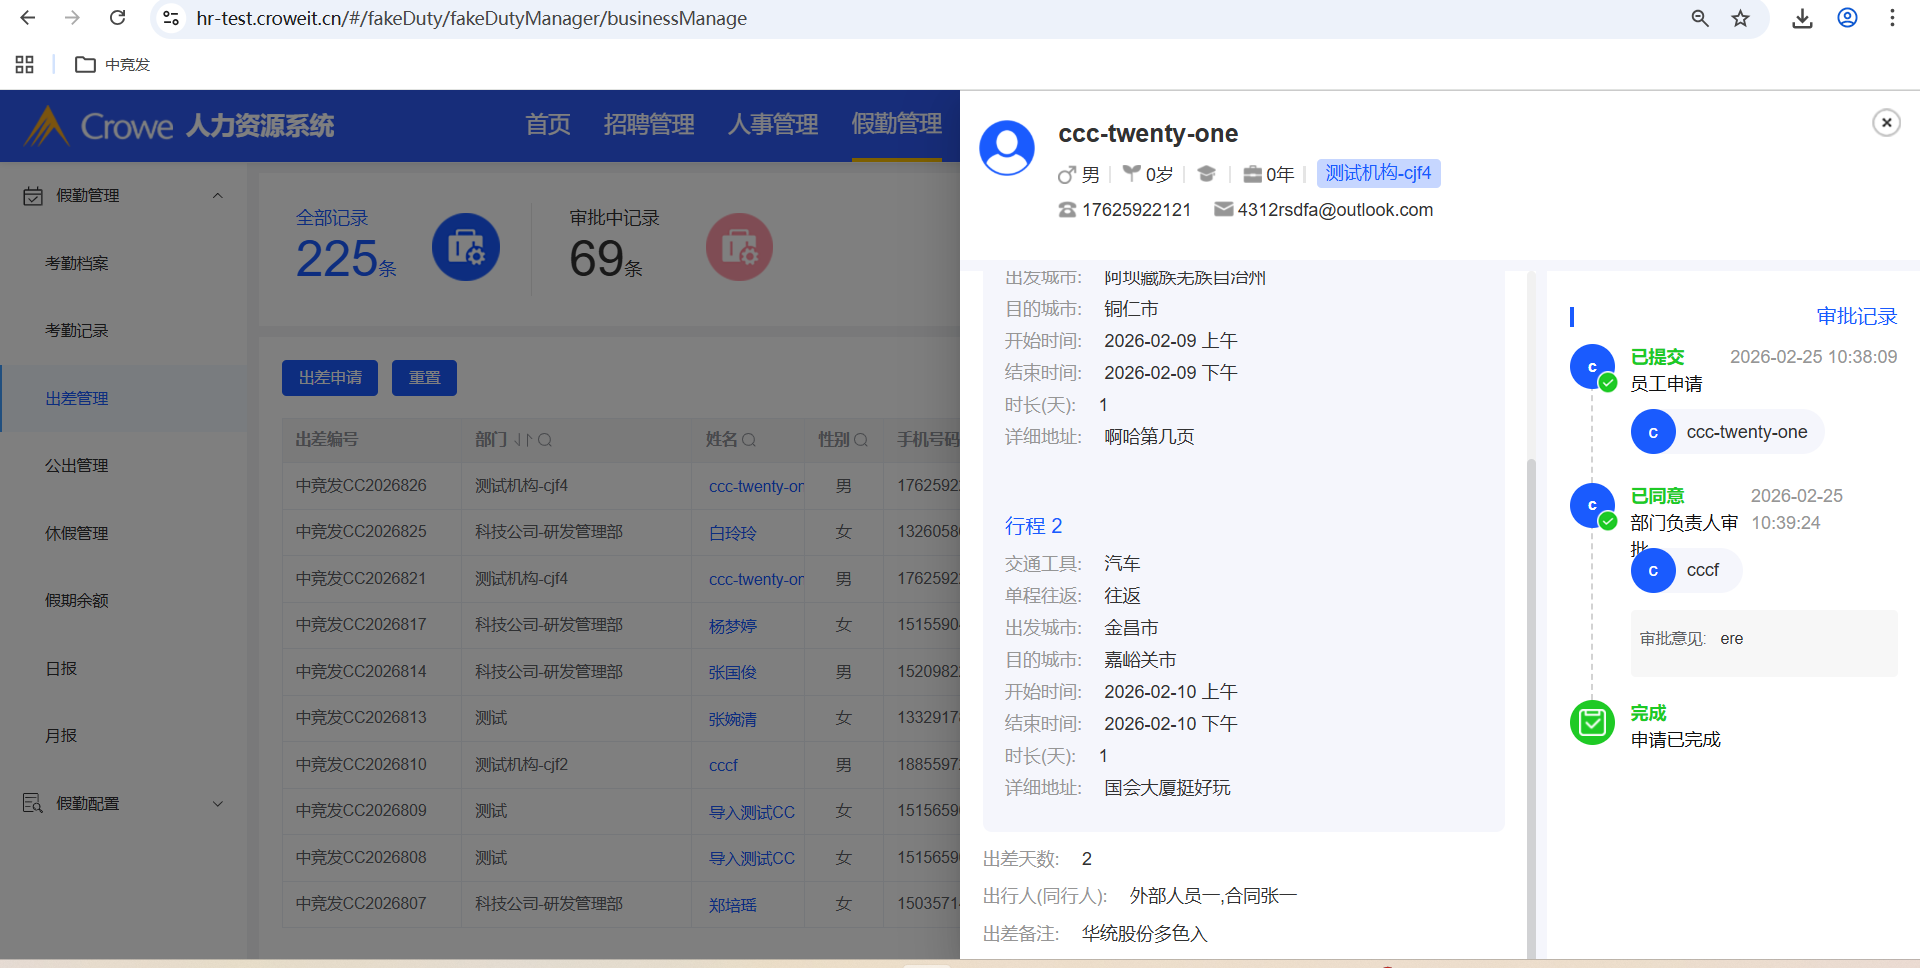Open the Chrome three-dot menu

pyautogui.click(x=1892, y=18)
